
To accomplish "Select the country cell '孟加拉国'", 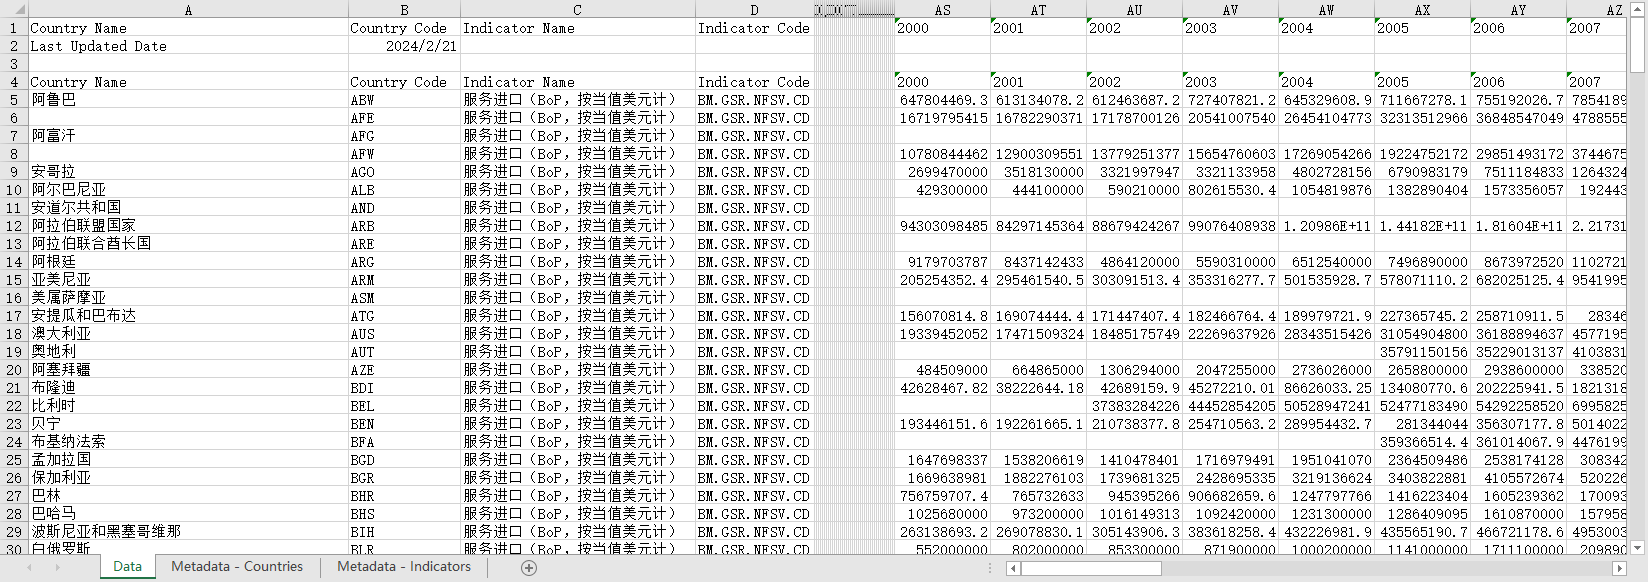I will coord(188,460).
